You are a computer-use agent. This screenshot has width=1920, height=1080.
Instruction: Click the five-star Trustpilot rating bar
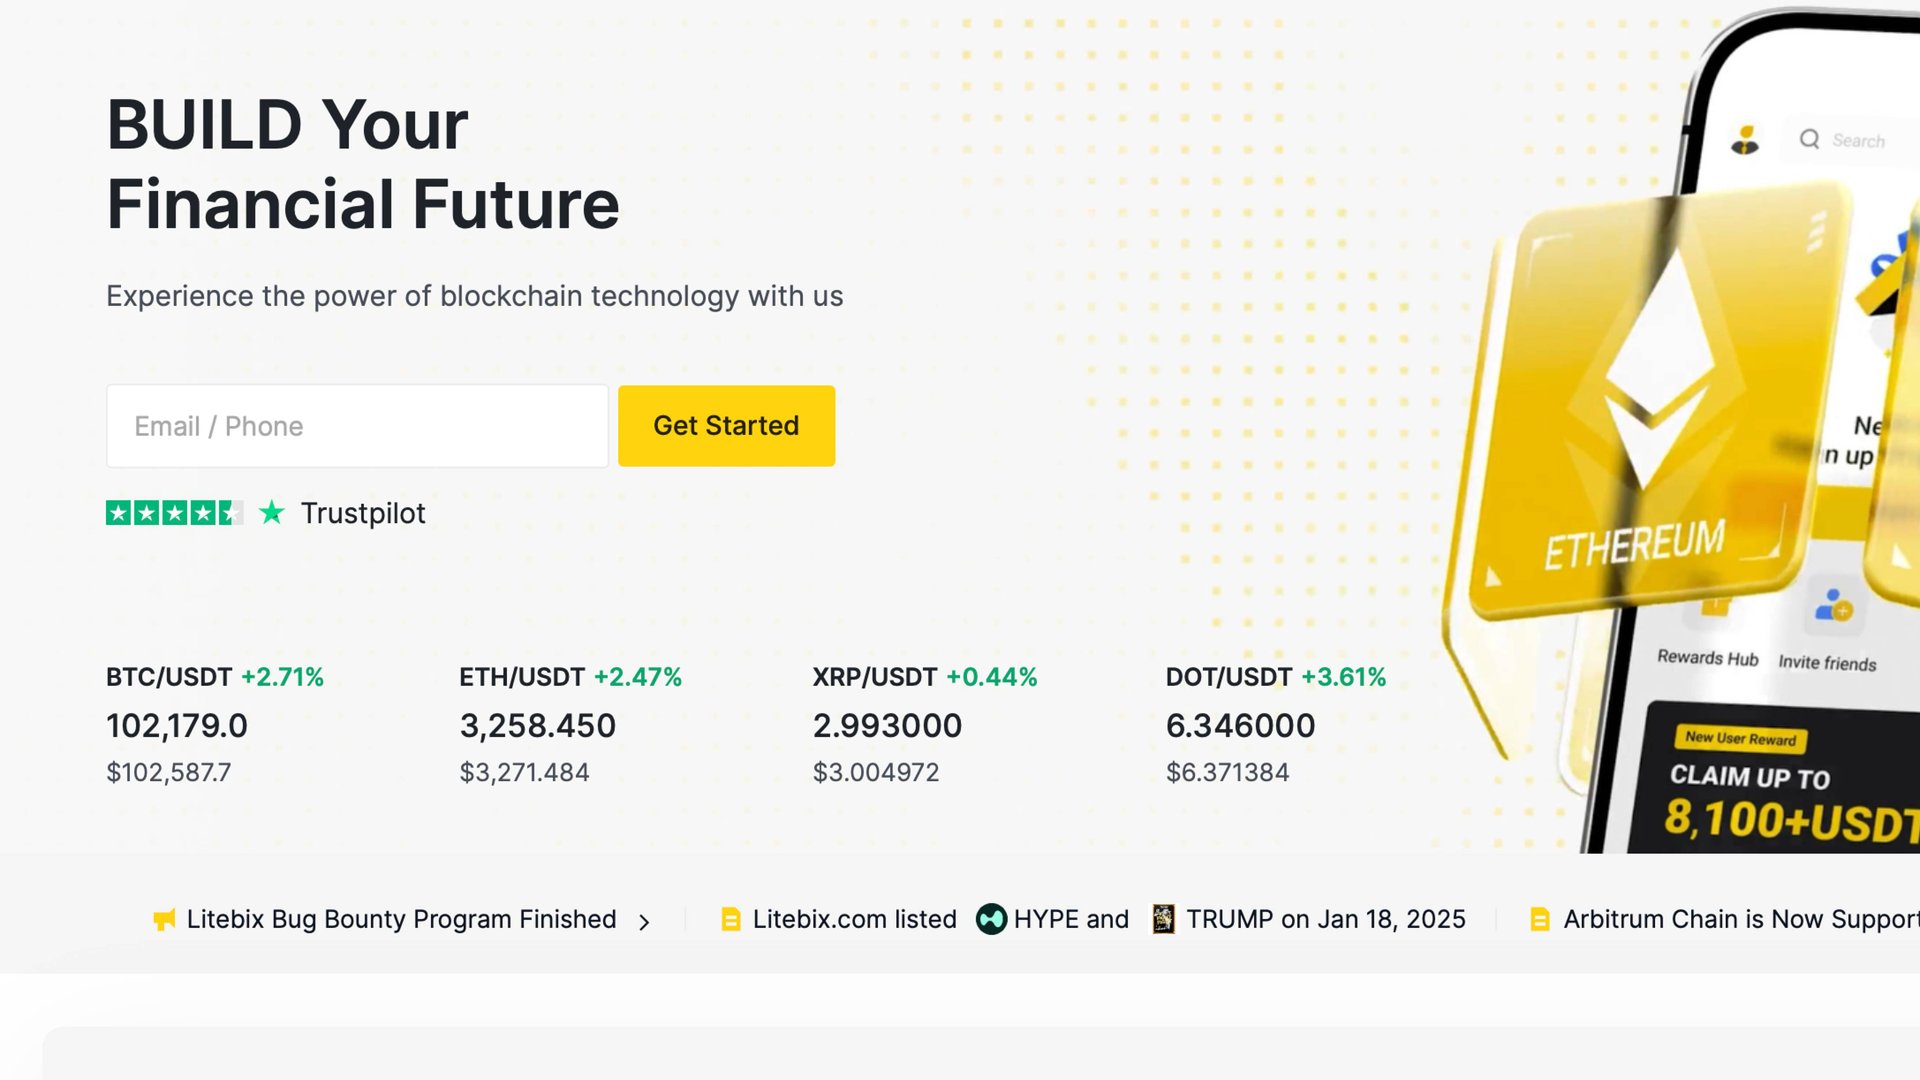(x=174, y=513)
